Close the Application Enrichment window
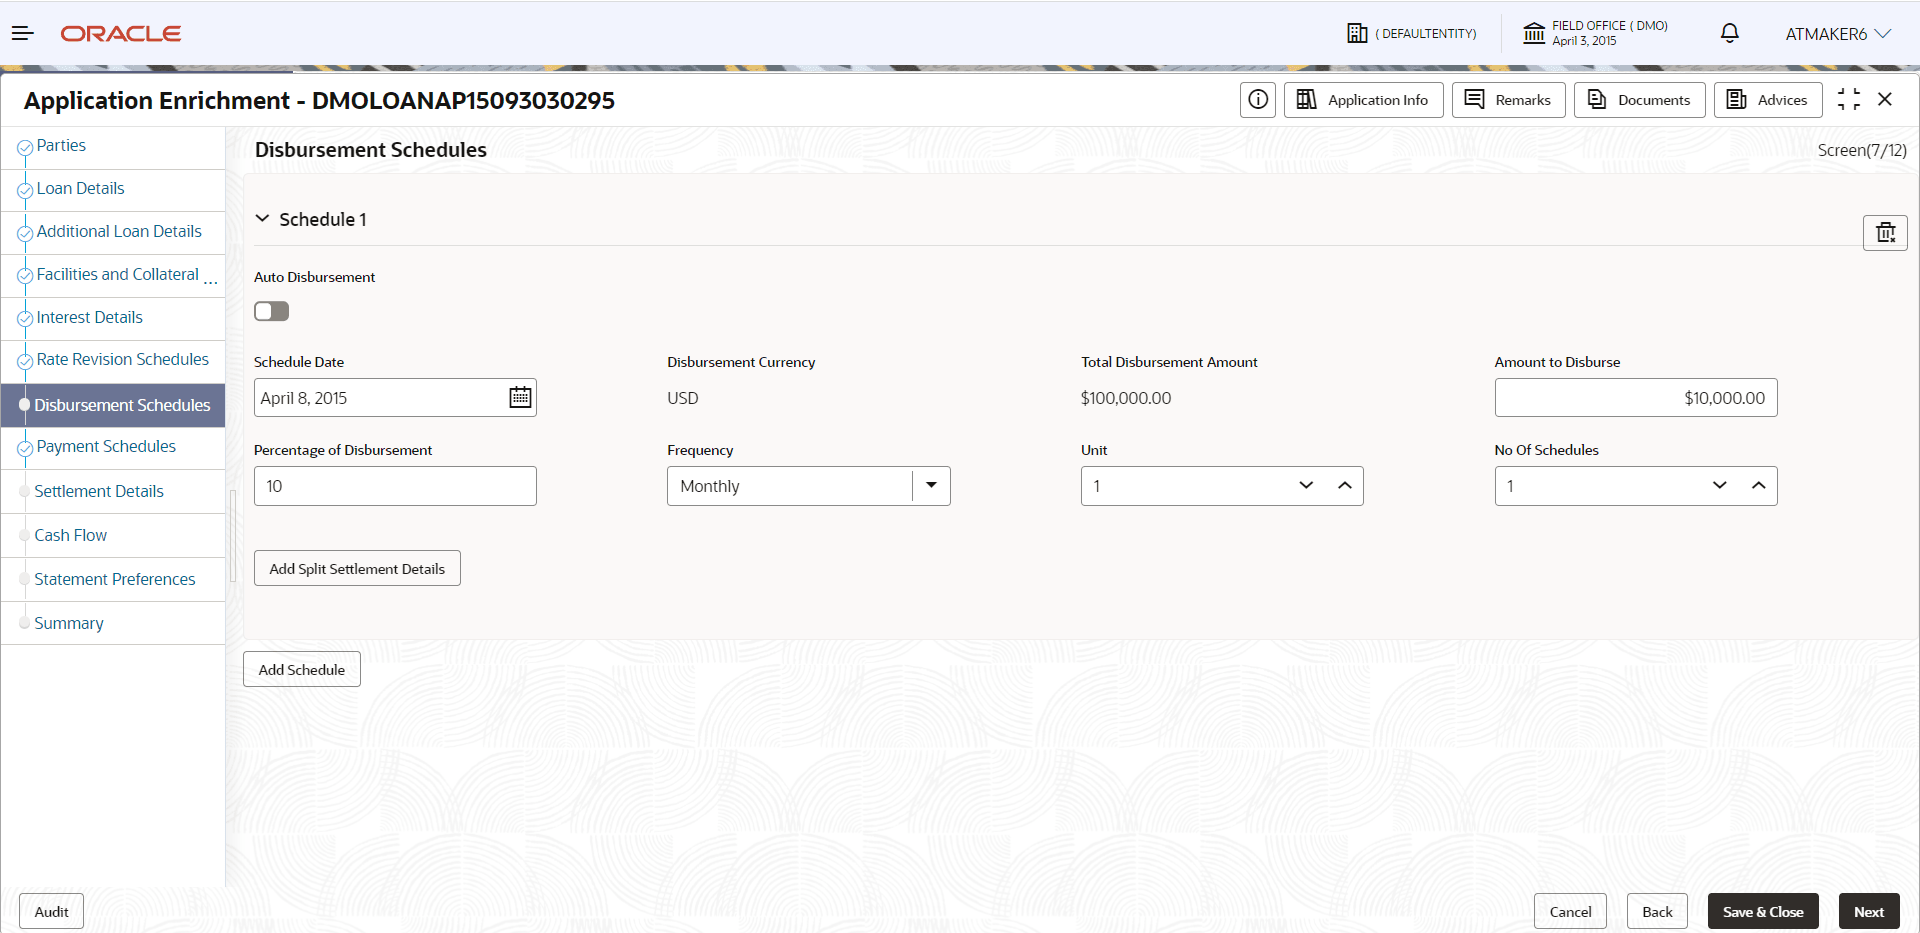Image resolution: width=1920 pixels, height=933 pixels. [x=1885, y=100]
